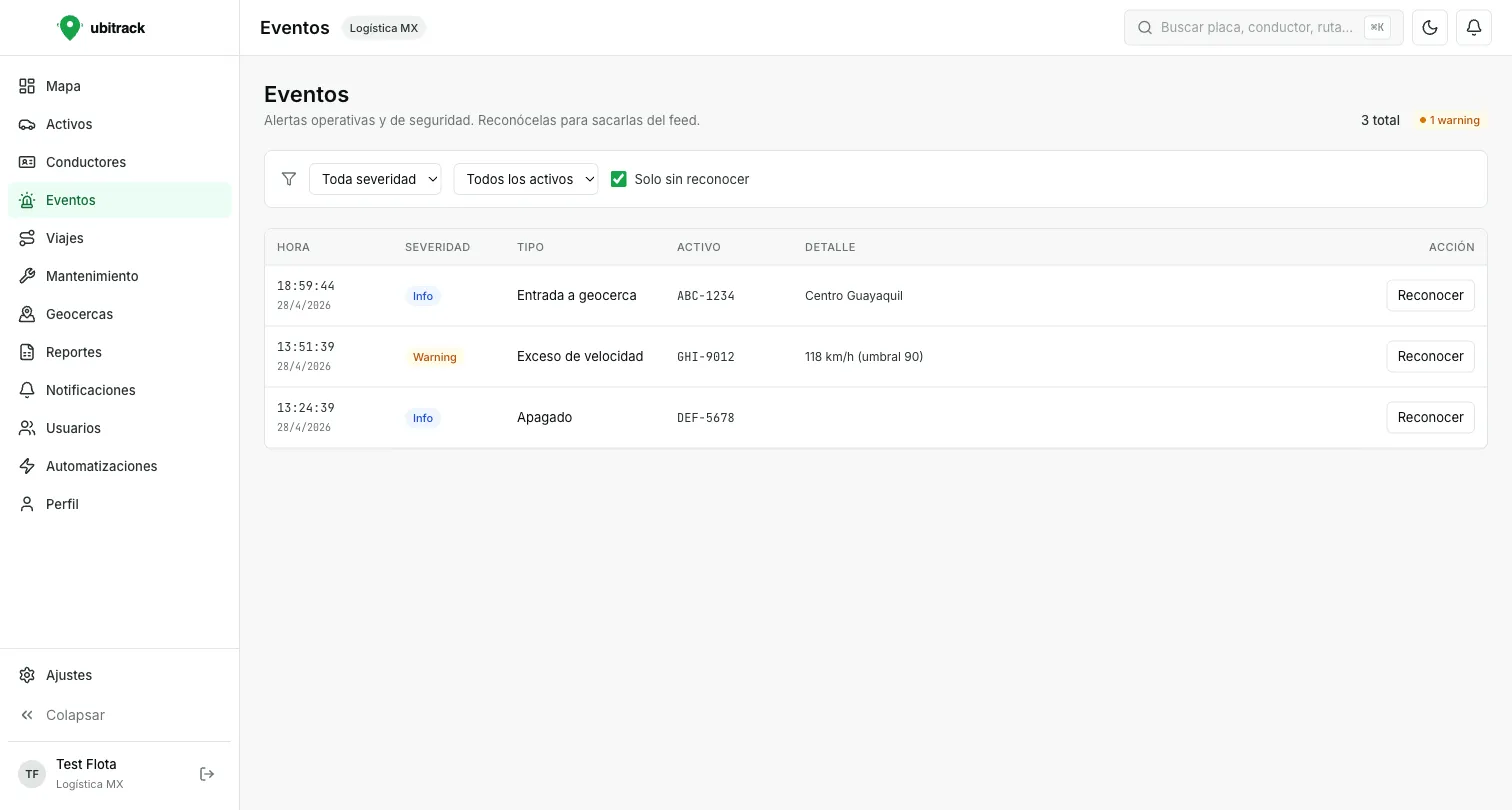Click the Eventos siren icon
1512x810 pixels.
(x=27, y=200)
